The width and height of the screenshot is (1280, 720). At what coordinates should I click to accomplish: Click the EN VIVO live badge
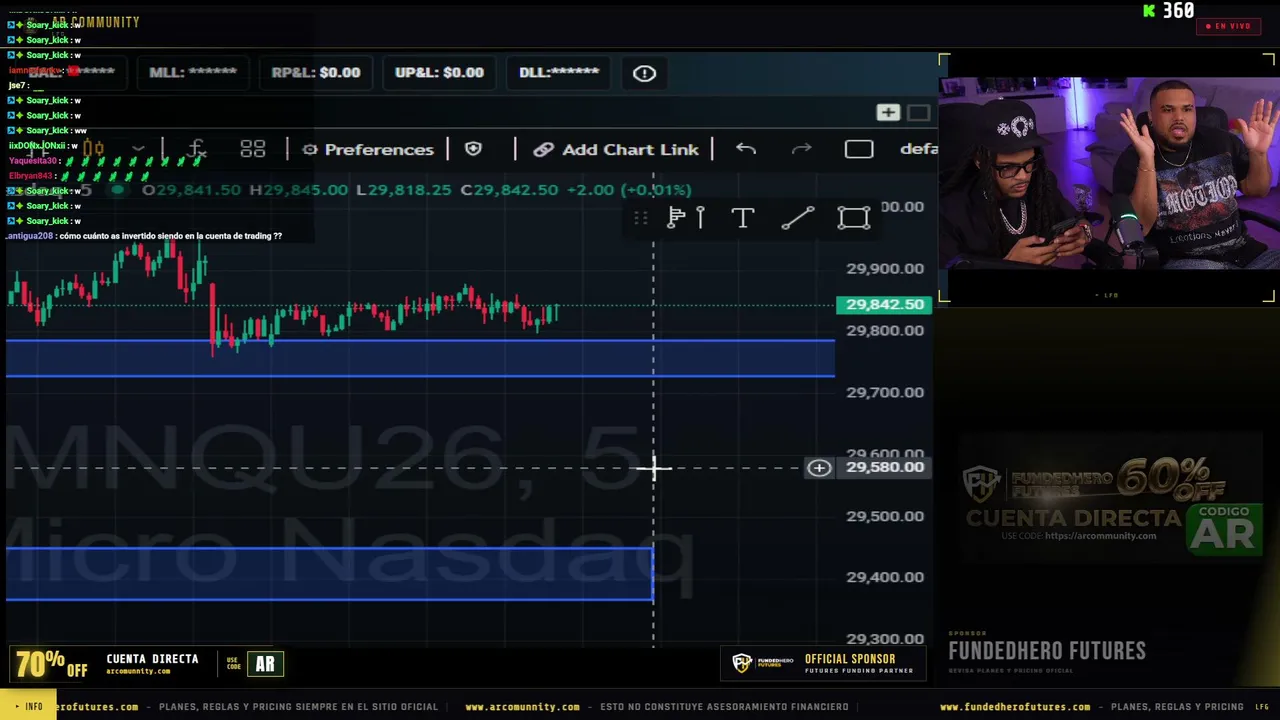coord(1228,26)
